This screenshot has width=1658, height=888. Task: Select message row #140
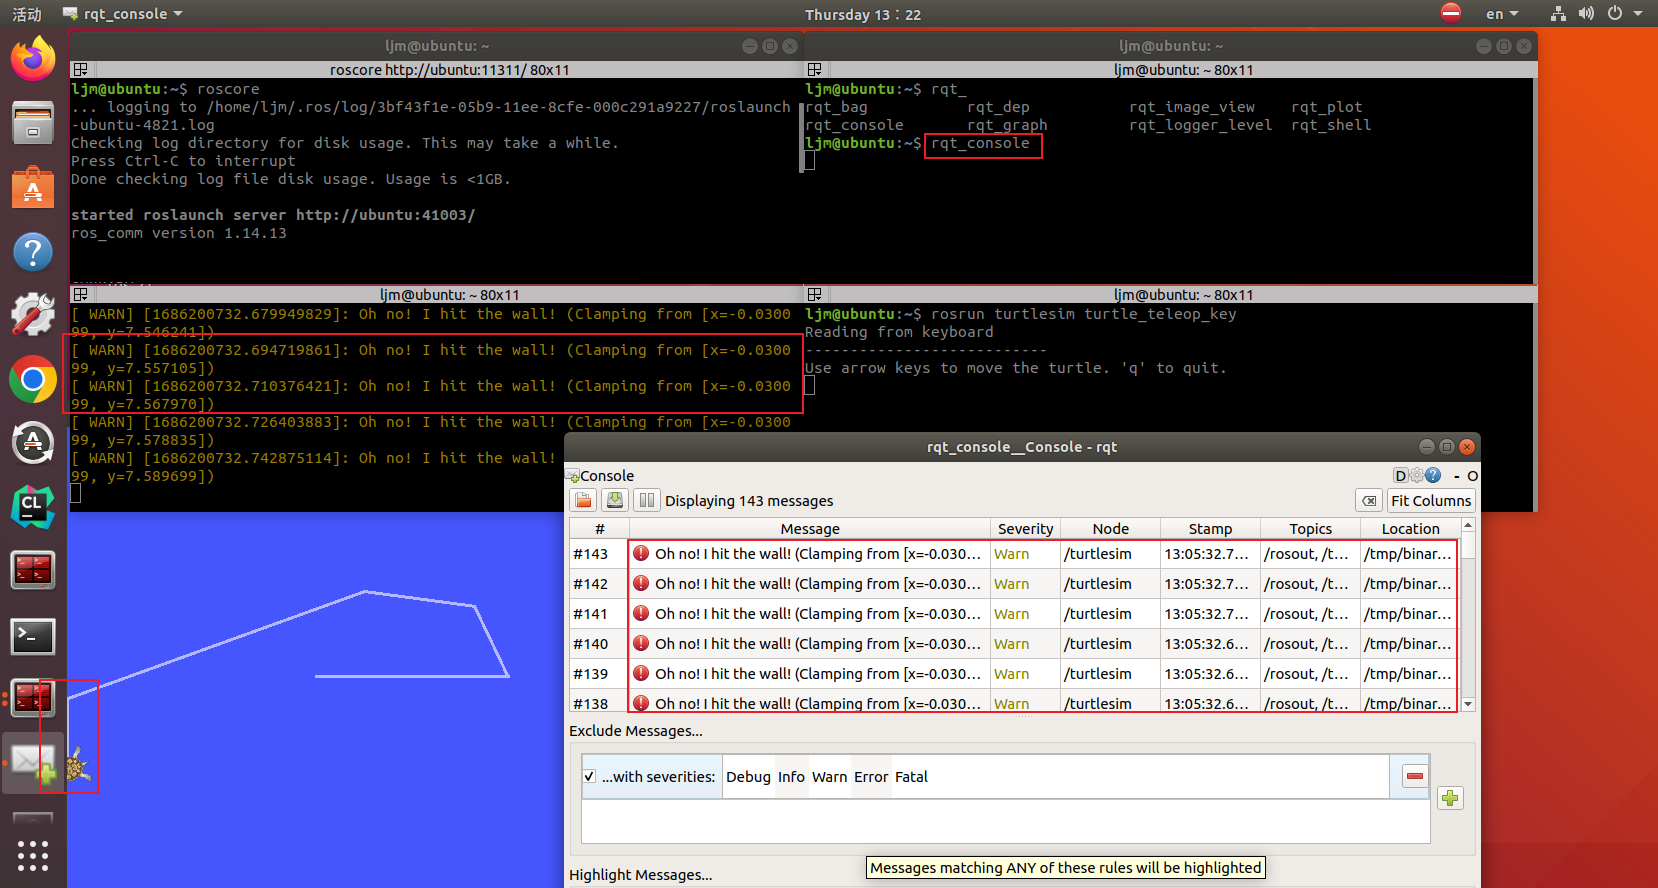[x=1014, y=643]
